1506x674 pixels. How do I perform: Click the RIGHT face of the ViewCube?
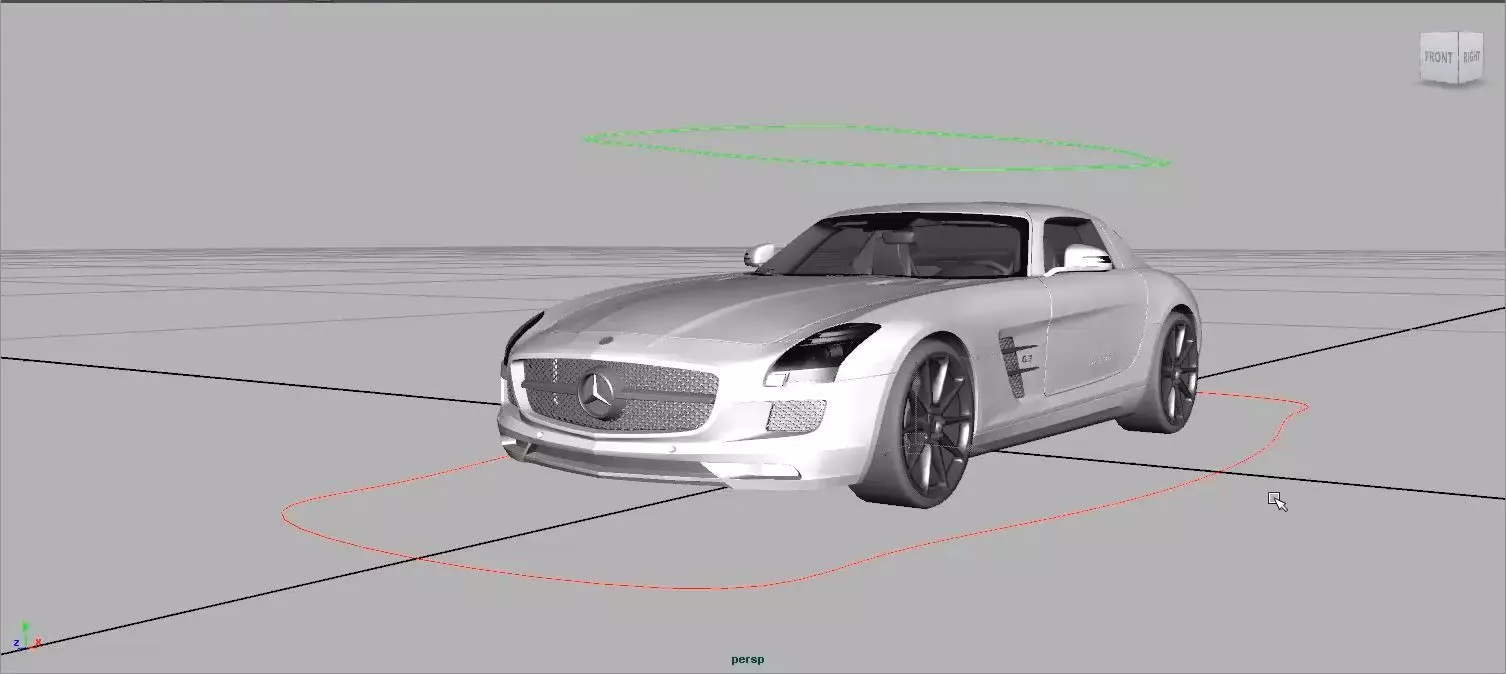coord(1471,58)
